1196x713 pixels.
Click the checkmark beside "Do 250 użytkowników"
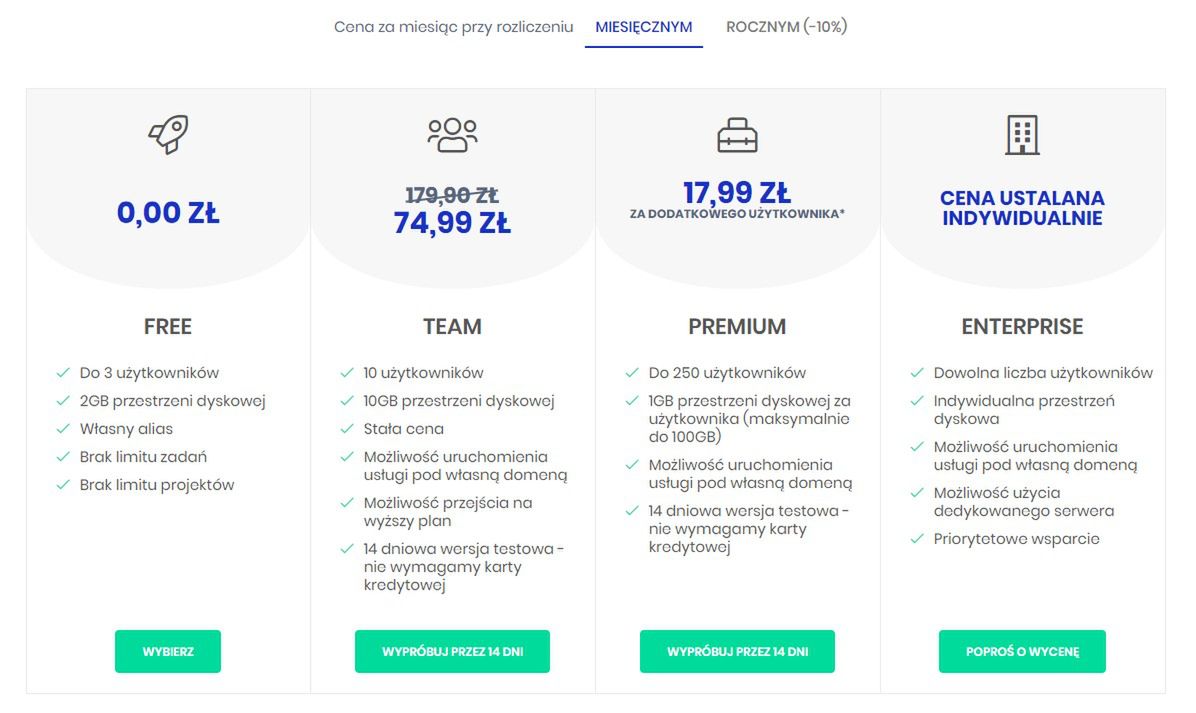point(632,373)
